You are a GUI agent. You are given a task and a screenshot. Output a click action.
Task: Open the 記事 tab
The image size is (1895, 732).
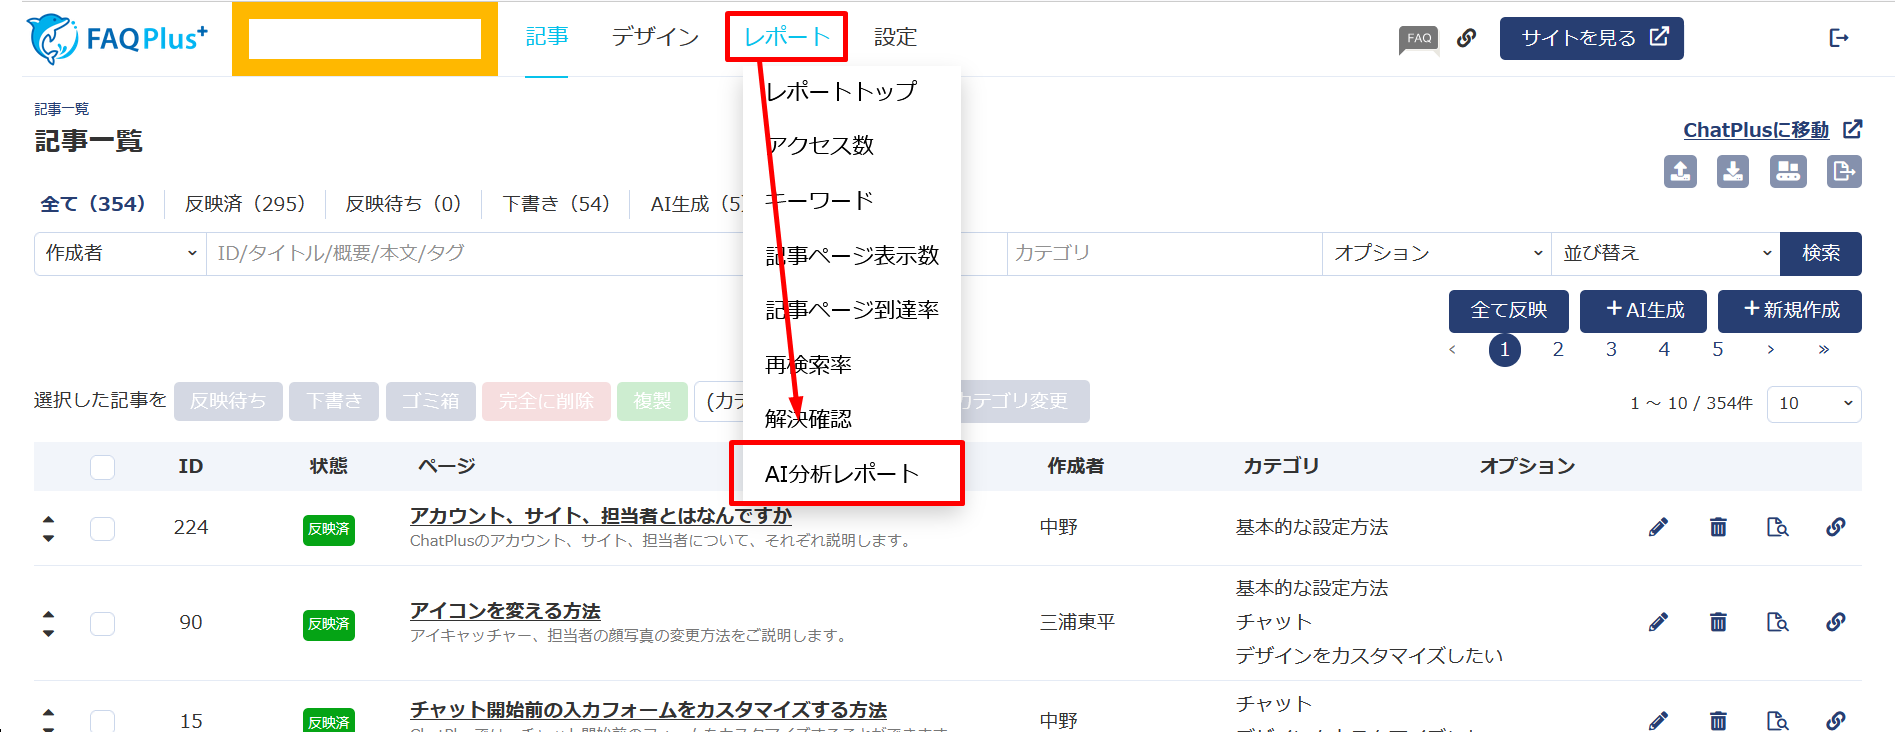(547, 37)
